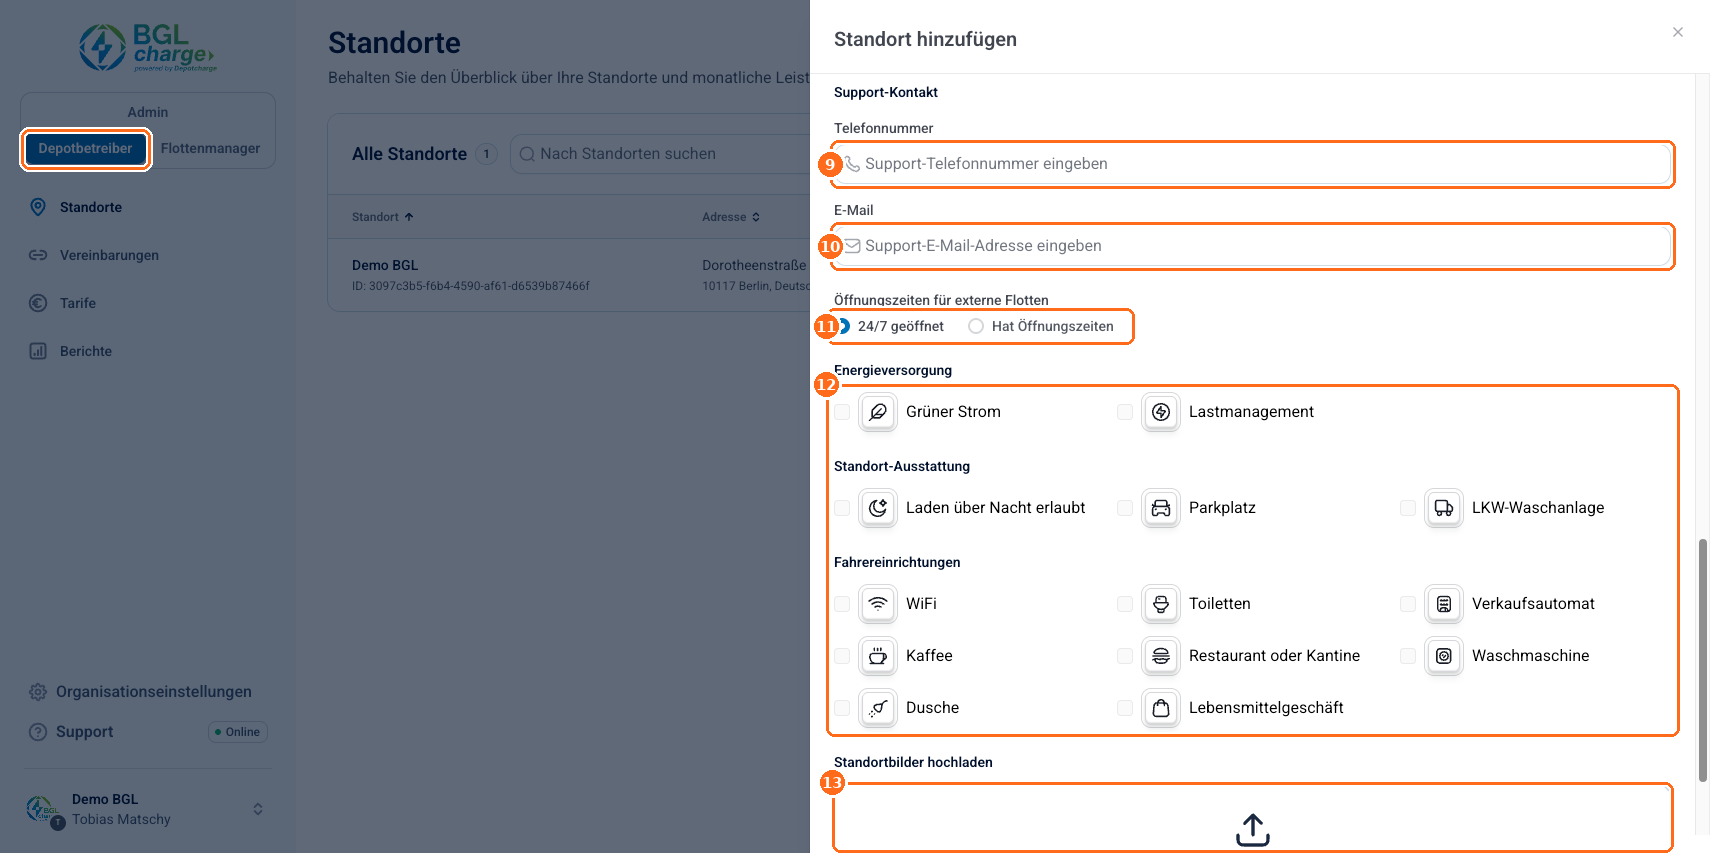Switch to the Depotbetreiber tab
The width and height of the screenshot is (1710, 853).
point(85,149)
